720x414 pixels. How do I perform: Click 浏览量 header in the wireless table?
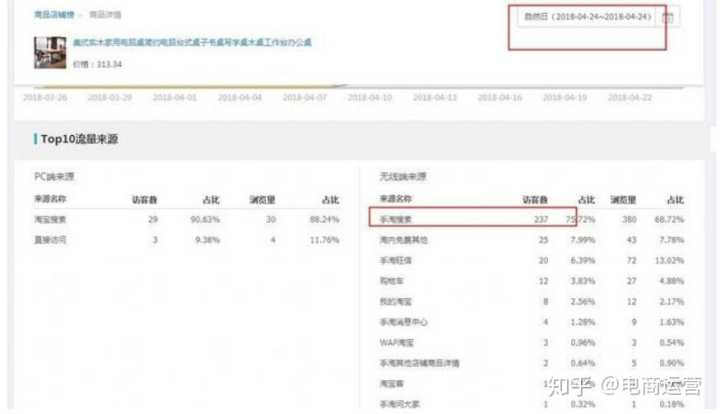pos(623,200)
